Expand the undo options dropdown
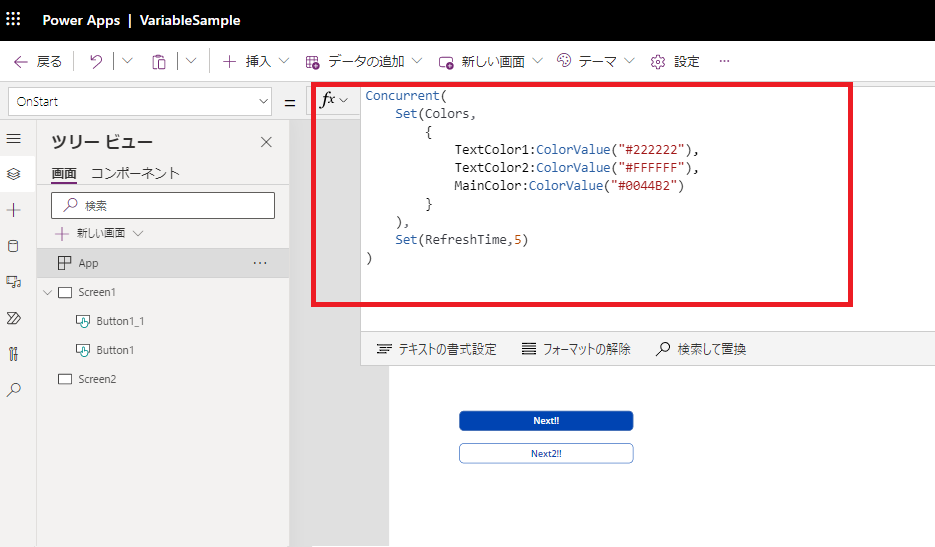This screenshot has width=935, height=547. pyautogui.click(x=127, y=61)
